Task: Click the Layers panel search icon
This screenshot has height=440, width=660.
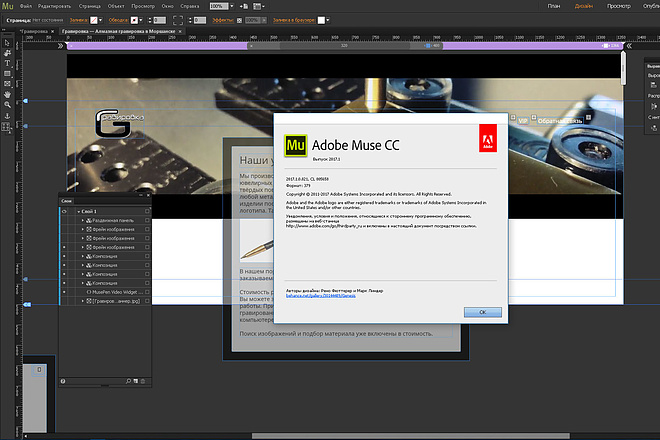Action: (x=128, y=381)
